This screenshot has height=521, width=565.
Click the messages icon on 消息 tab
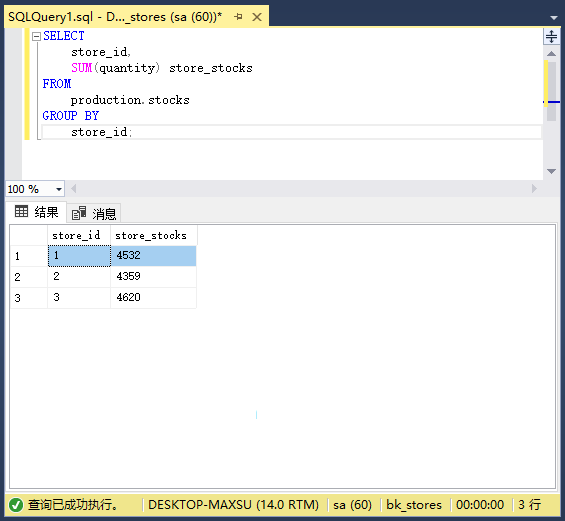(79, 213)
